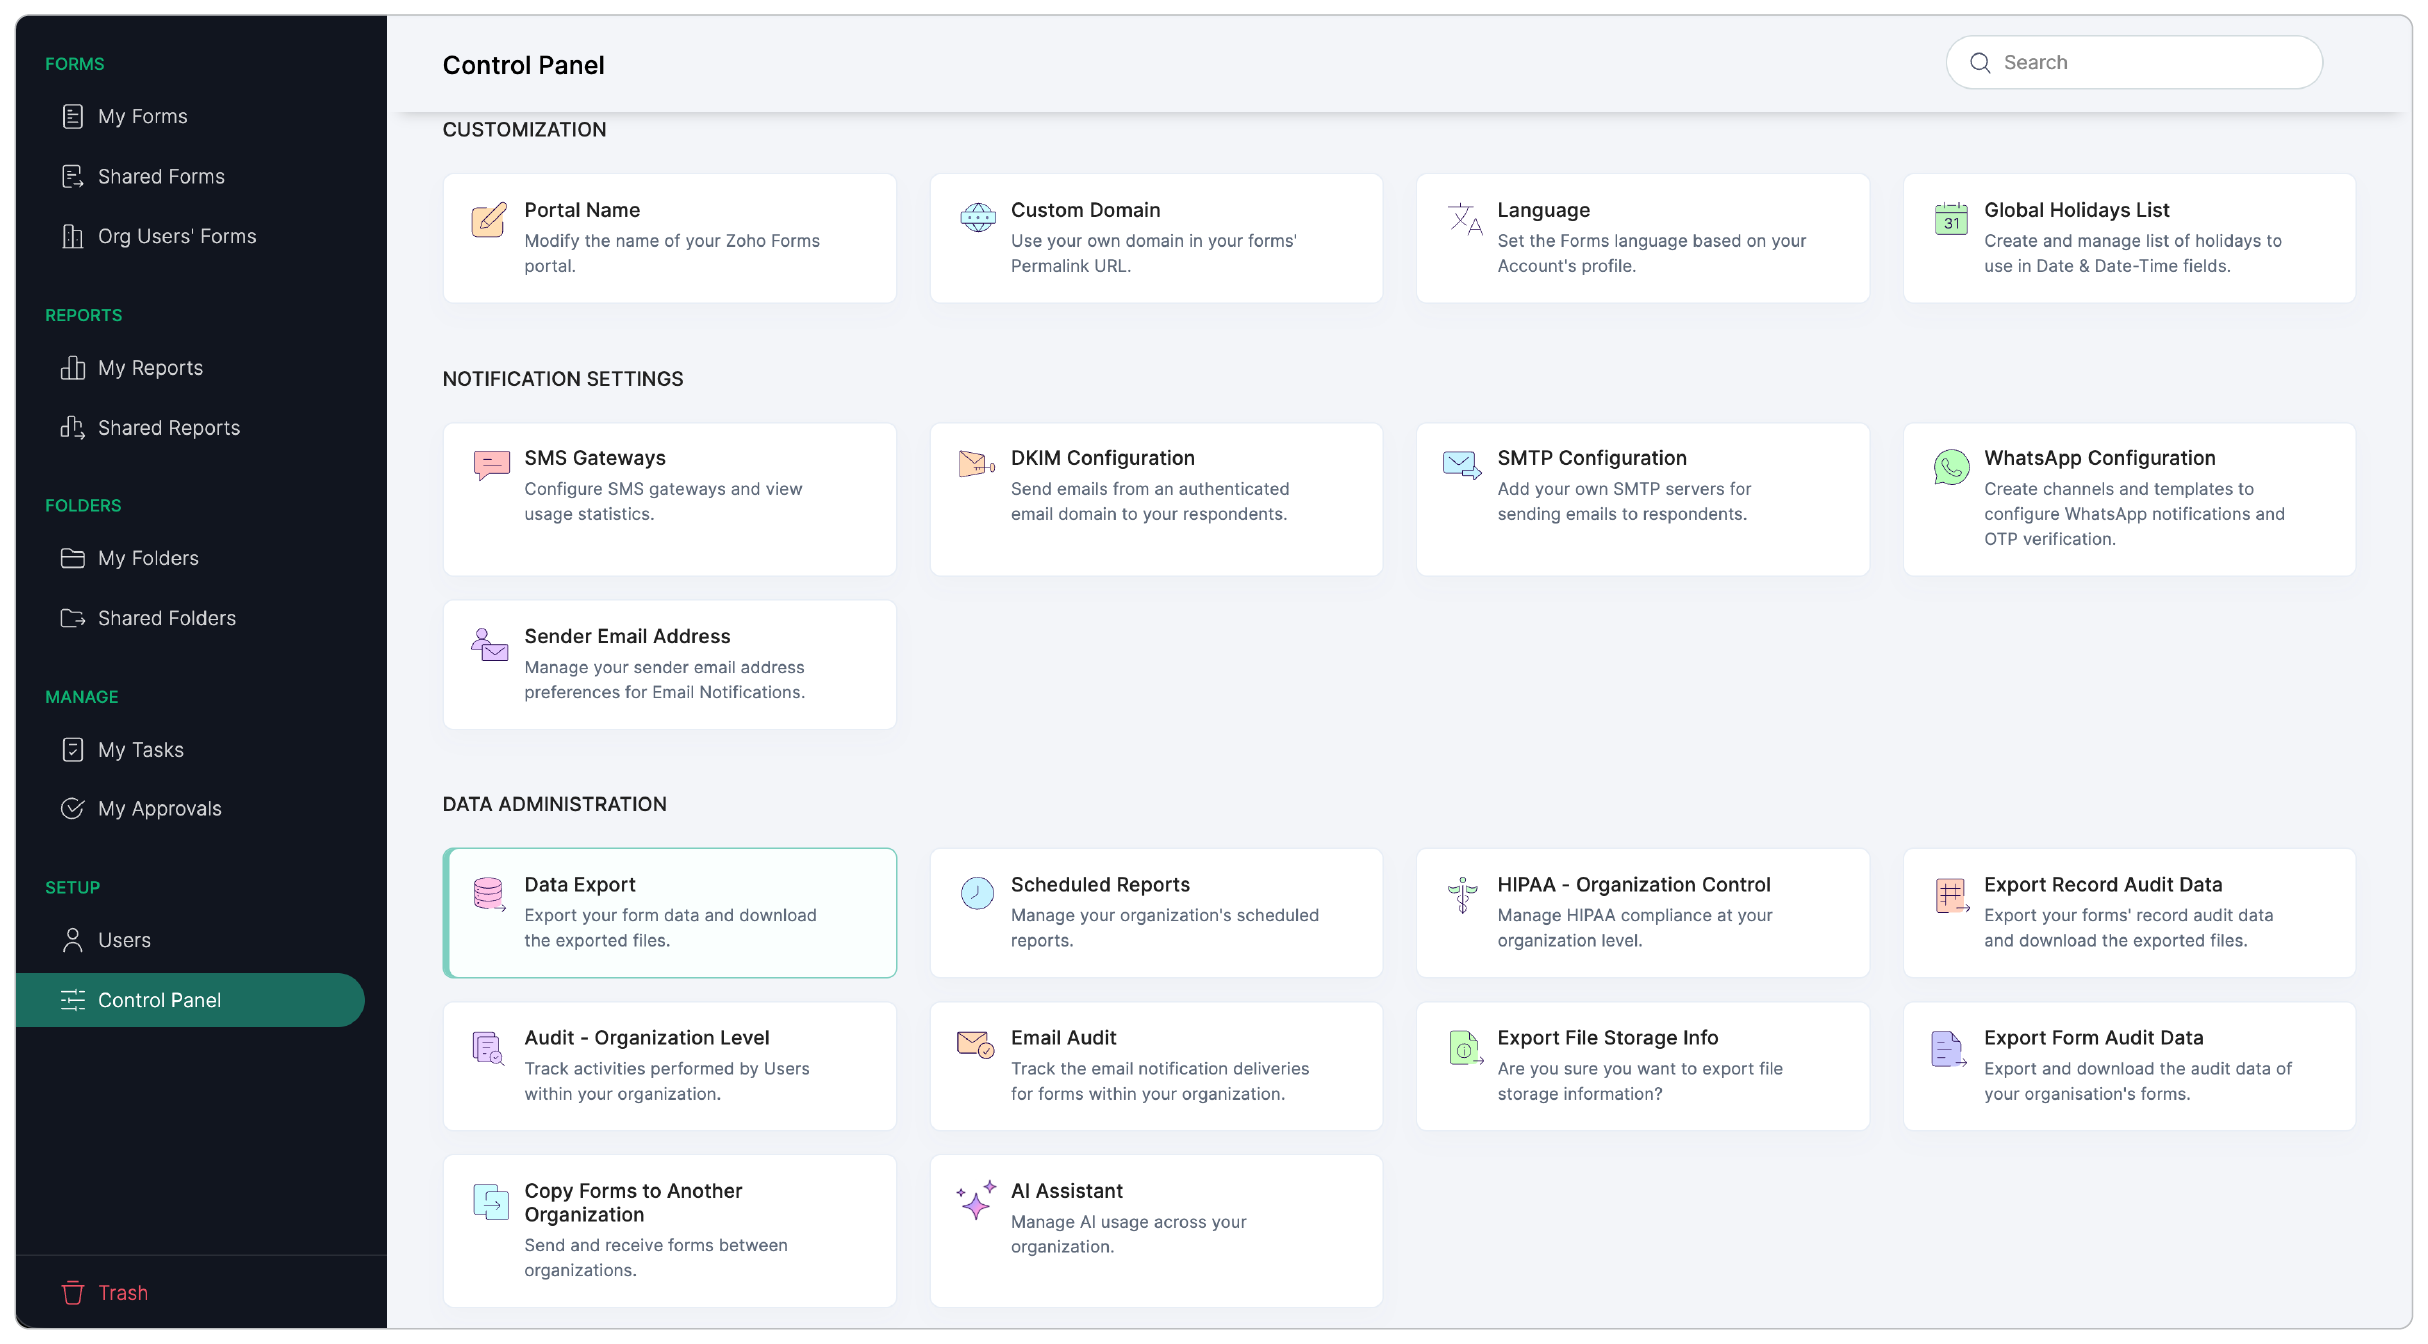2428x1344 pixels.
Task: Click the My Folders folder icon
Action: point(71,558)
